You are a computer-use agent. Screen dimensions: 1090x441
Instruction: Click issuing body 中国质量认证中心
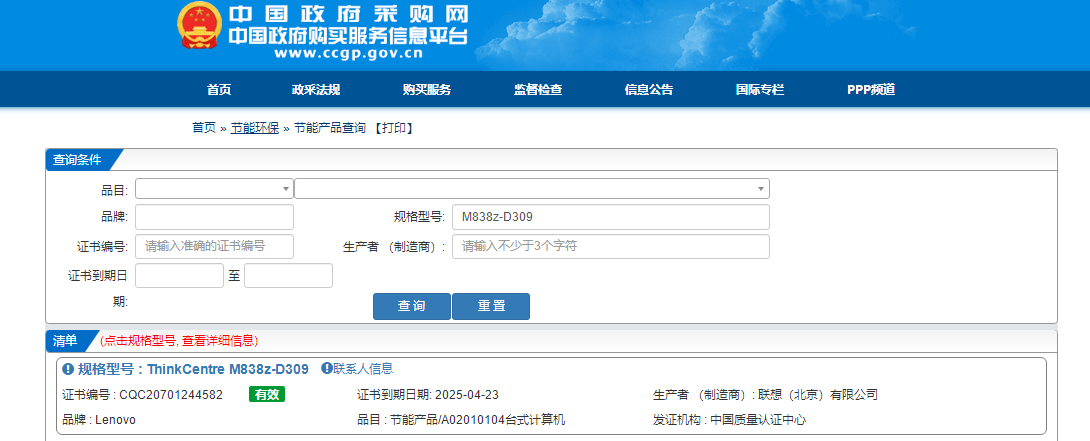pos(758,420)
